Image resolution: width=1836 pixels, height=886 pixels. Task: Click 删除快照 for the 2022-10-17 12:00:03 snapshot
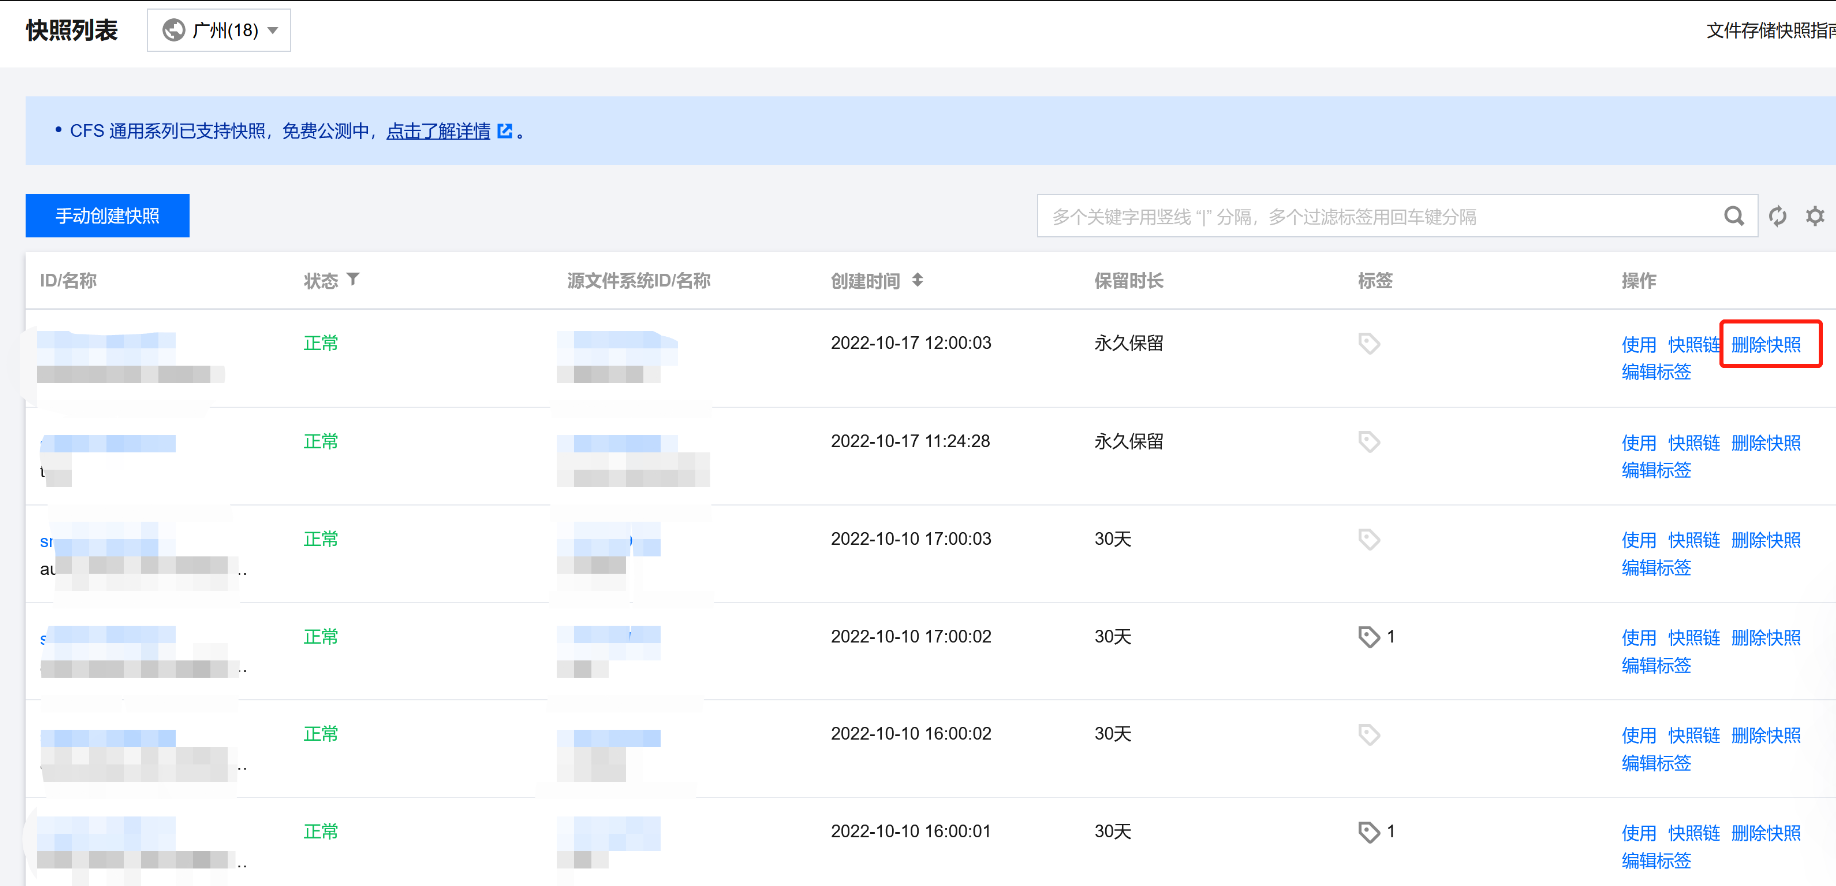coord(1766,345)
